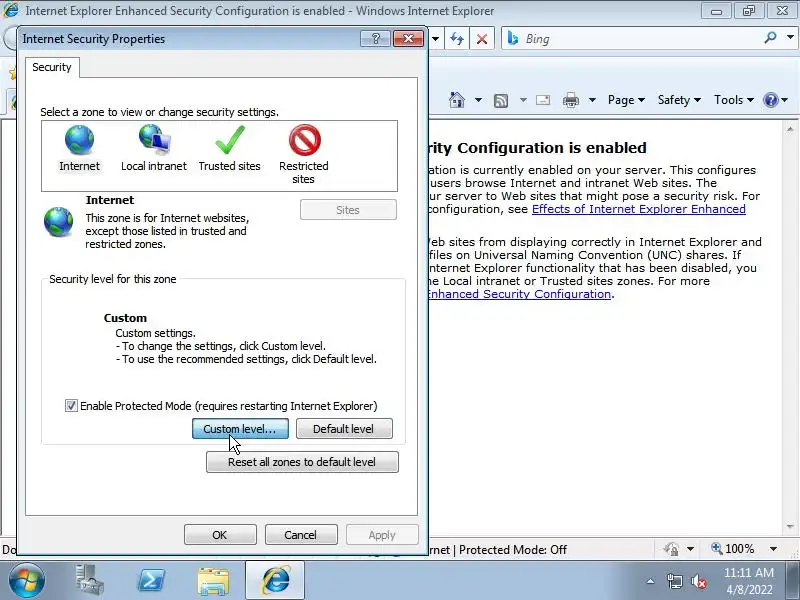The image size is (800, 600).
Task: Click the IE Refresh toolbar icon
Action: pyautogui.click(x=457, y=39)
